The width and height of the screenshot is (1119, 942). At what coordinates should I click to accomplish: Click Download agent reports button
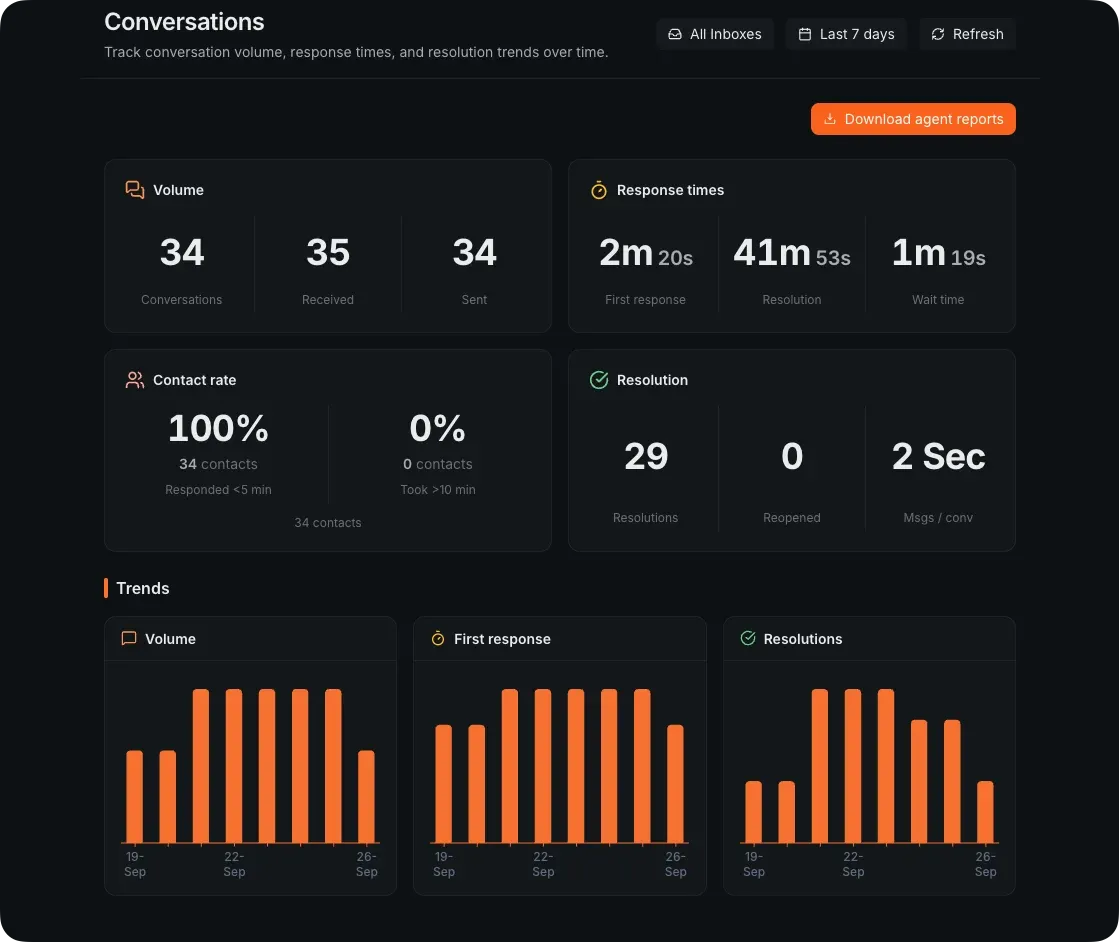pyautogui.click(x=913, y=119)
